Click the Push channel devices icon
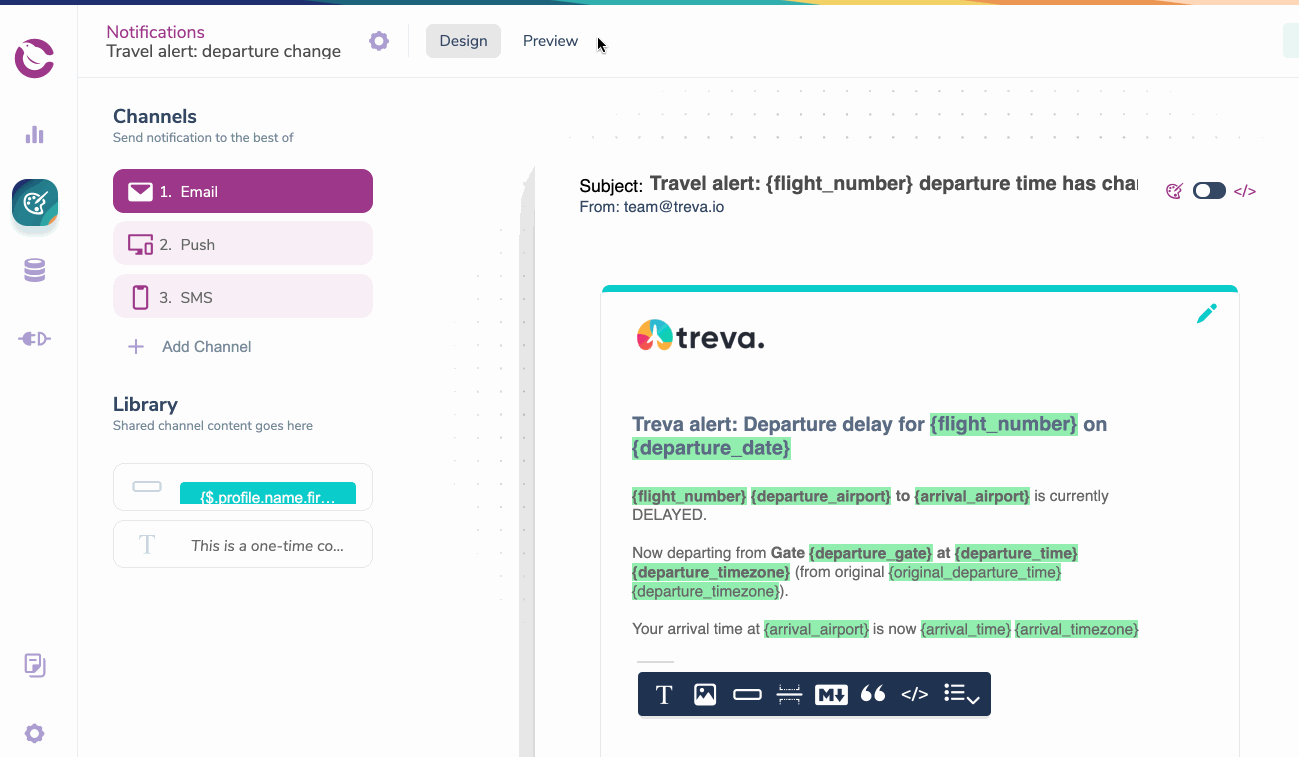The height and width of the screenshot is (757, 1299). (140, 244)
